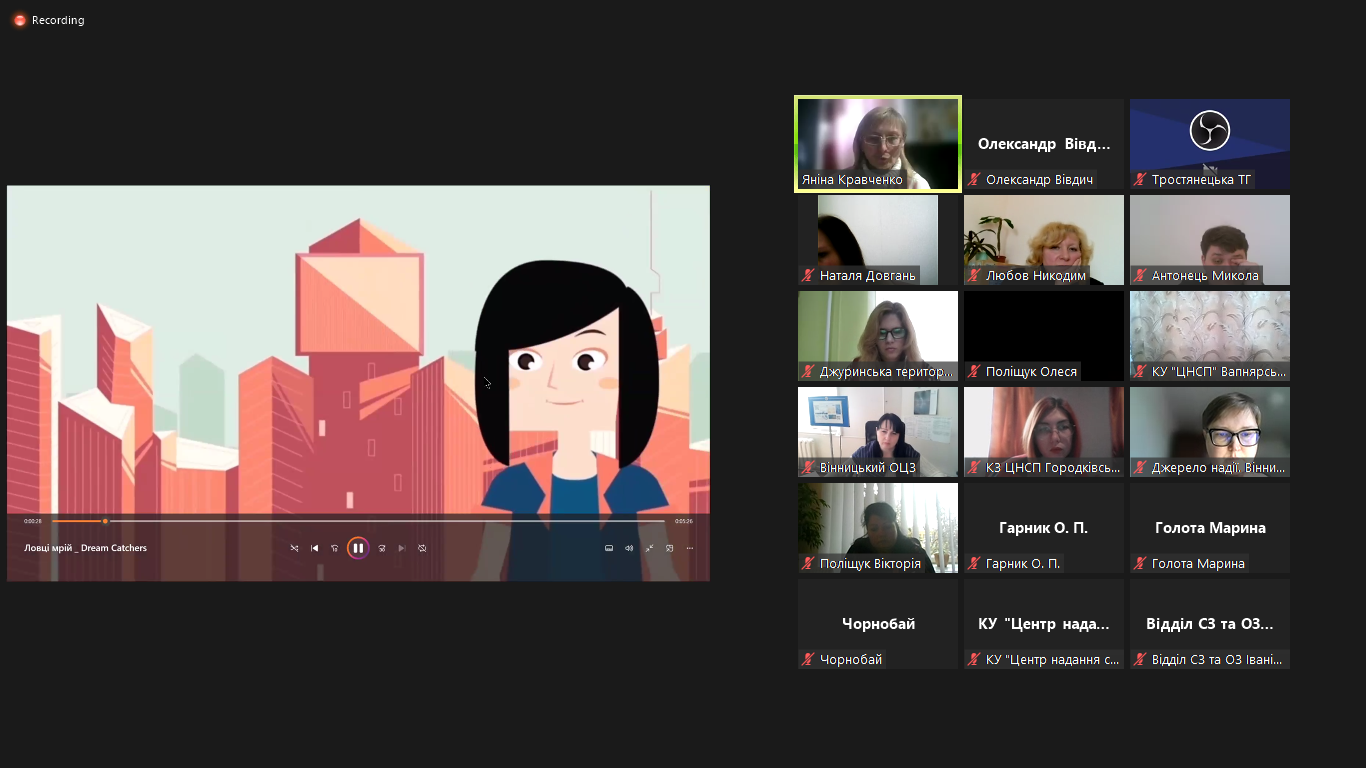The image size is (1366, 768).
Task: Click the total duration 0:05:26
Action: coord(684,521)
